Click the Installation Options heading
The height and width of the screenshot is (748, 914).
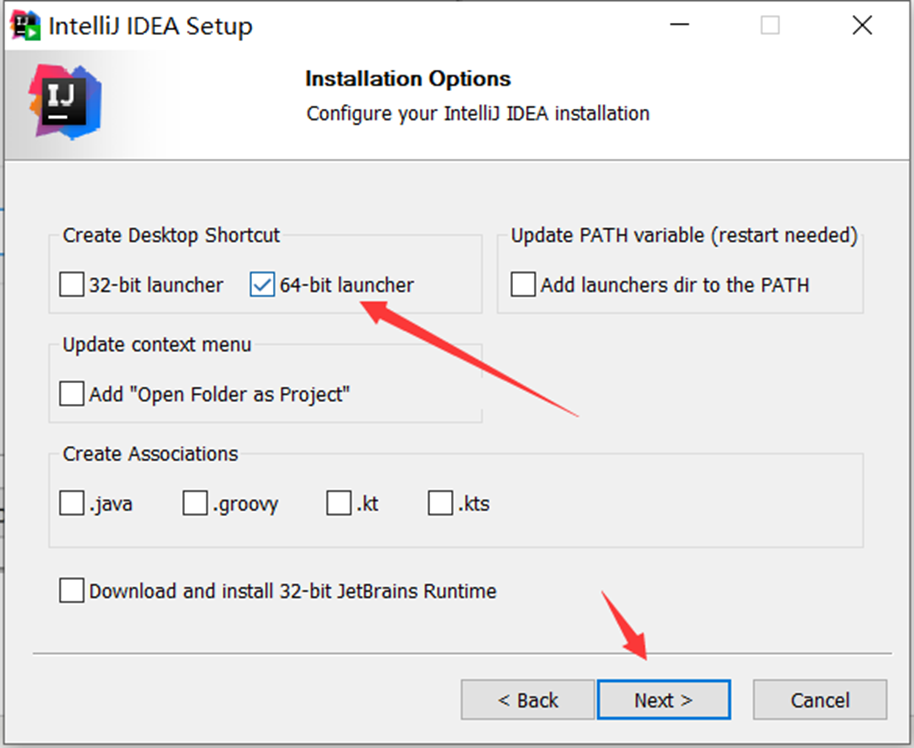point(408,79)
